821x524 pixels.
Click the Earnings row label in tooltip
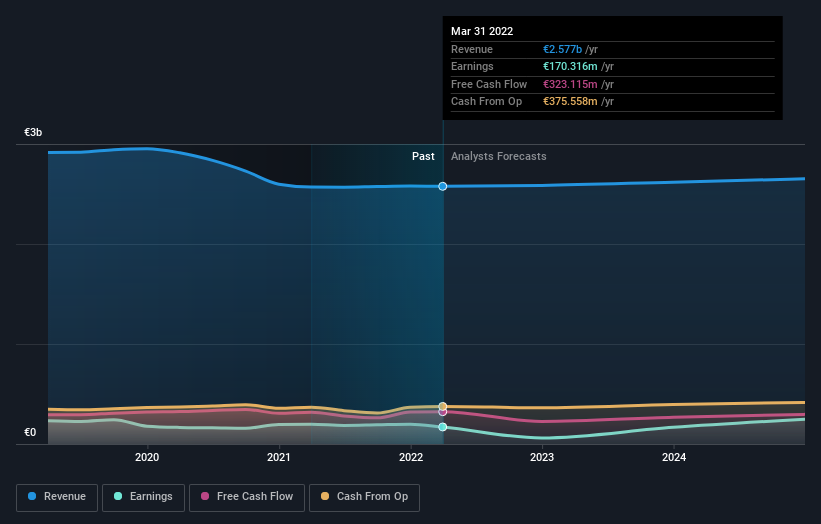[x=472, y=66]
